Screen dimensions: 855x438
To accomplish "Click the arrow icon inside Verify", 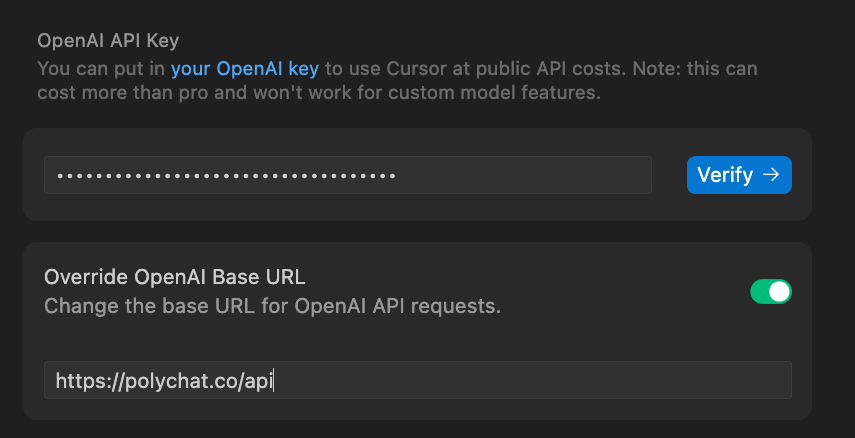I will 771,174.
